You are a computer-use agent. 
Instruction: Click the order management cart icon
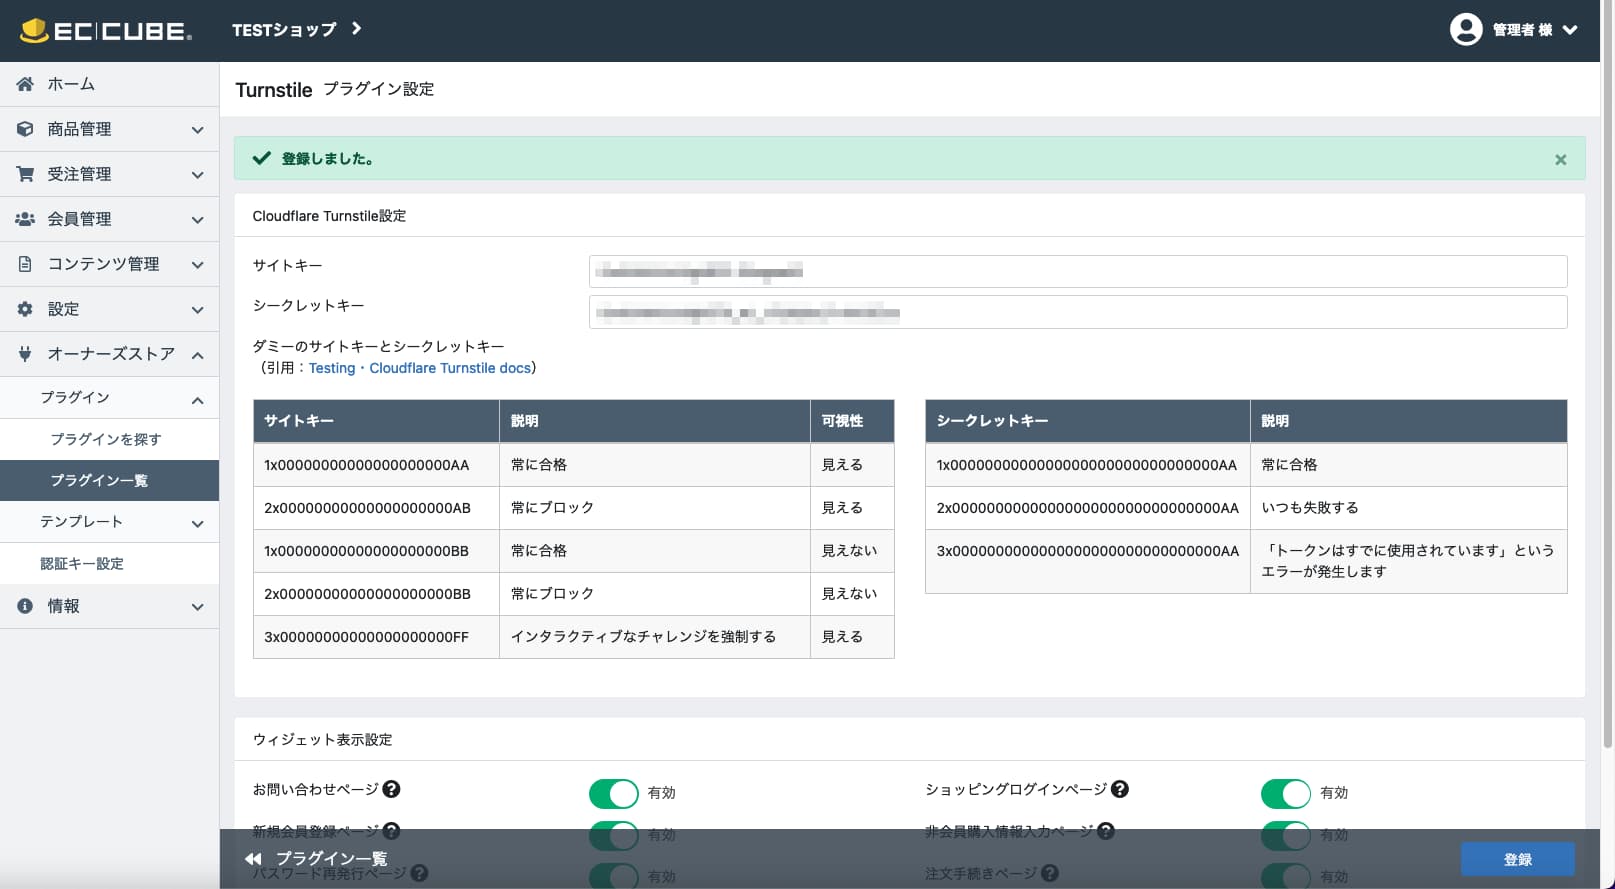tap(25, 174)
